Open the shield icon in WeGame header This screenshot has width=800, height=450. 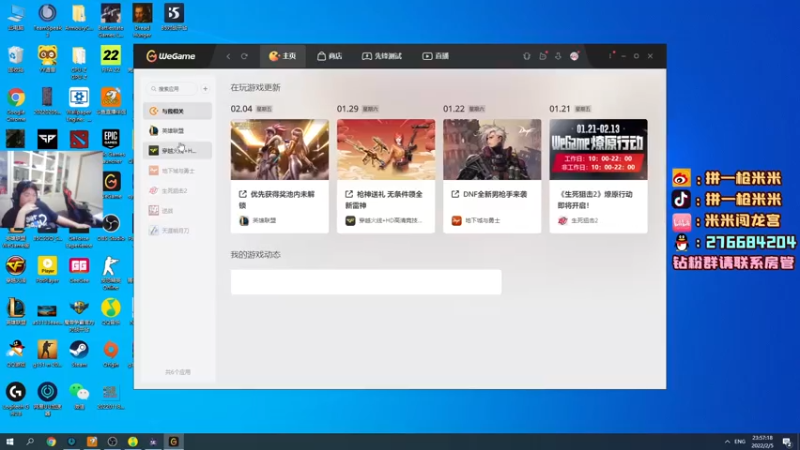pos(527,56)
